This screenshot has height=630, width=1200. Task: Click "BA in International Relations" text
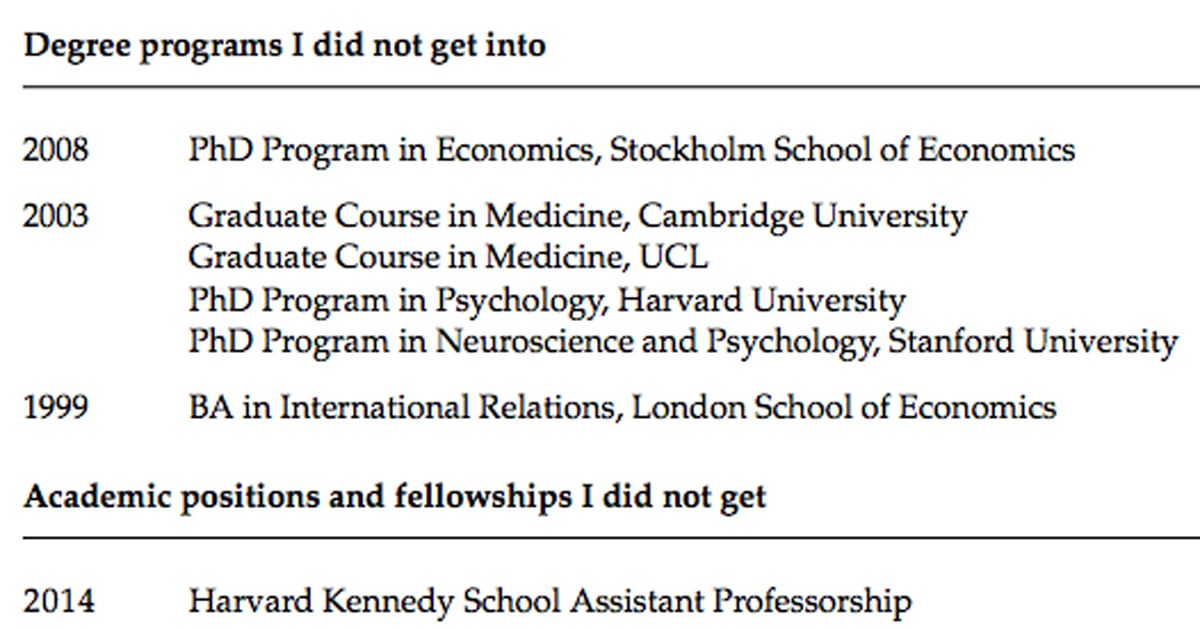pyautogui.click(x=404, y=407)
